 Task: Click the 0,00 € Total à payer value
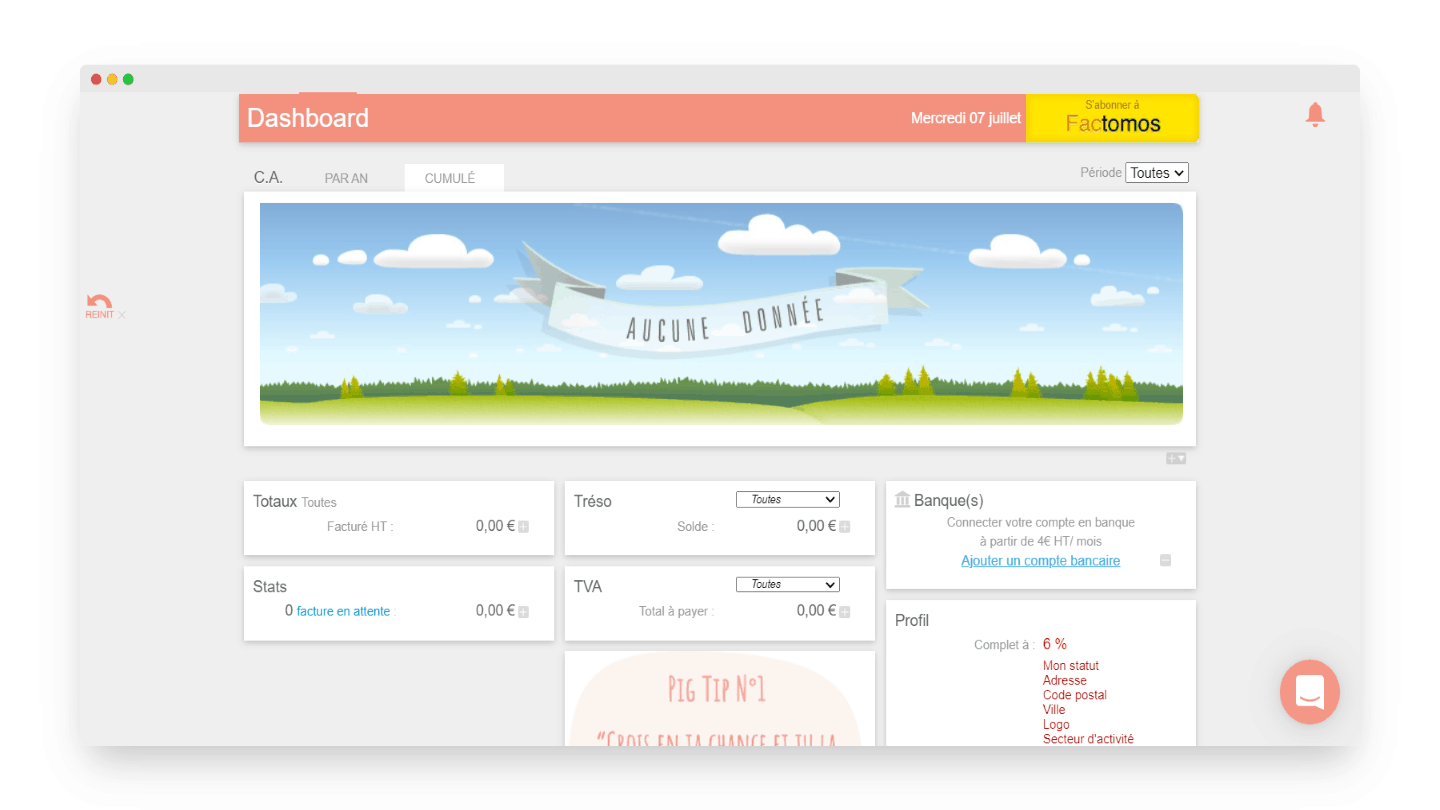(x=816, y=611)
